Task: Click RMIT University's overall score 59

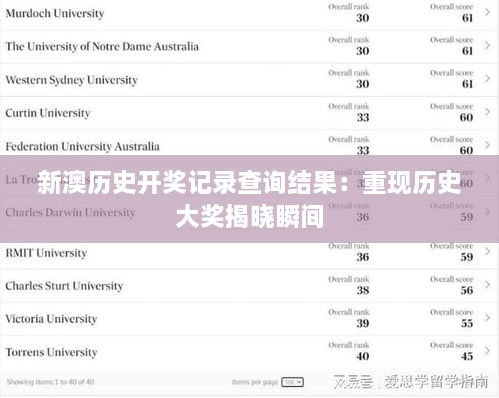Action: point(467,257)
